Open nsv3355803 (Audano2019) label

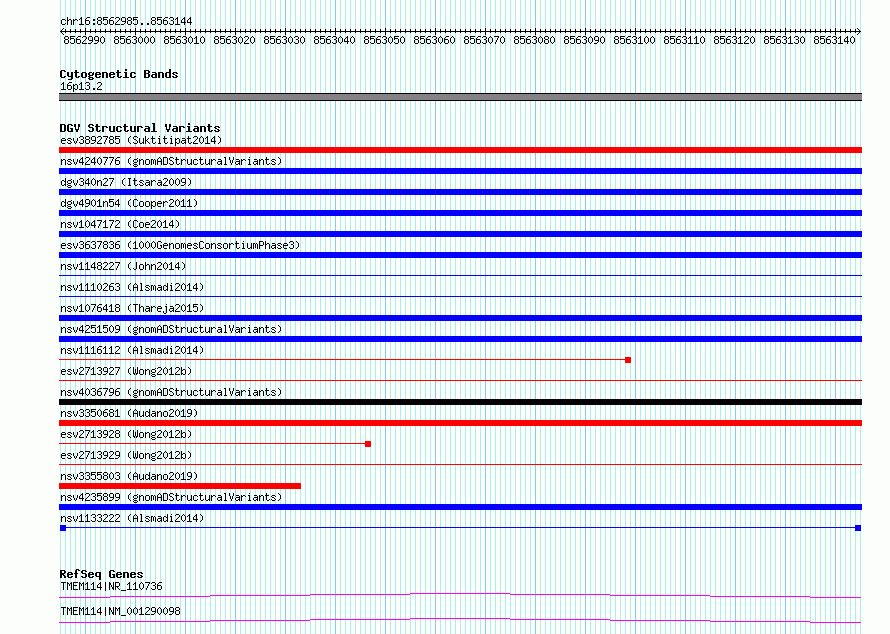click(x=129, y=476)
